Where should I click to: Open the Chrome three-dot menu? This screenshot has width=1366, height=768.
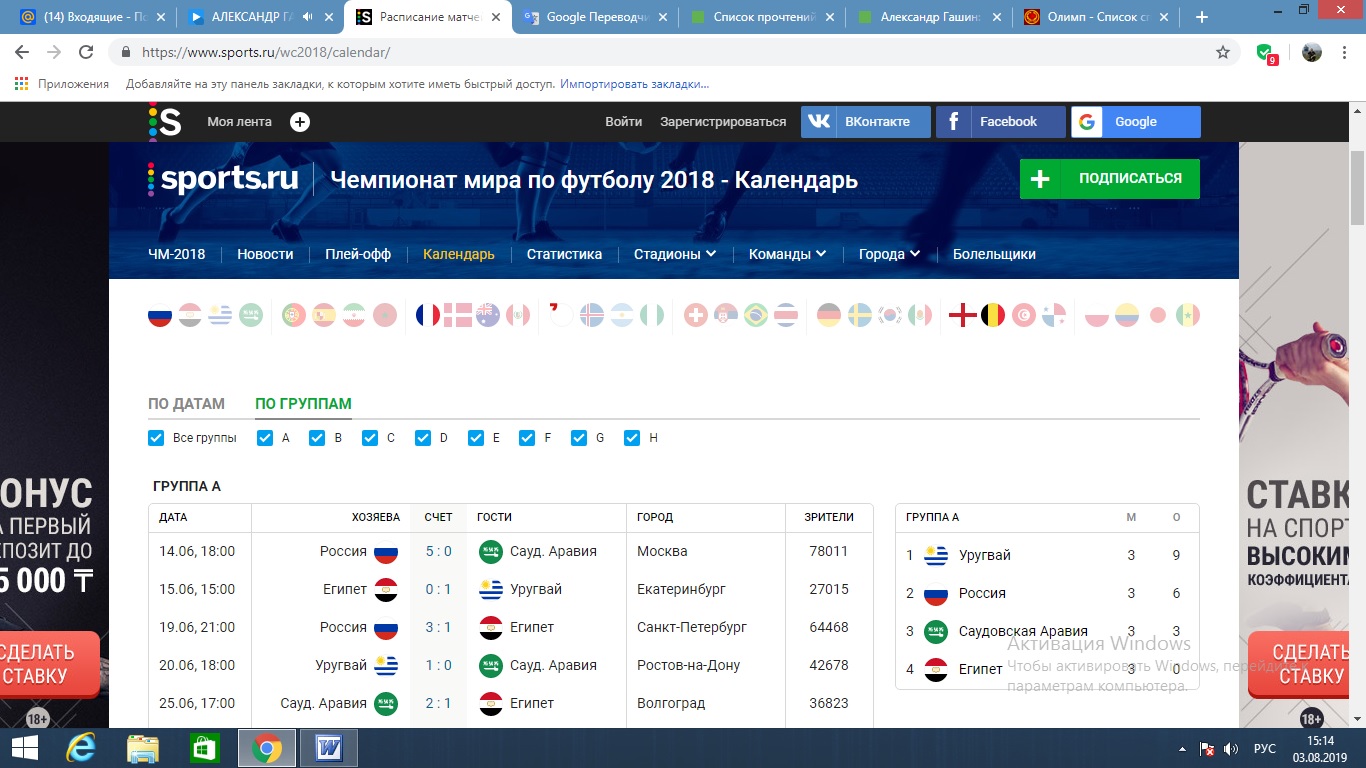[1345, 53]
